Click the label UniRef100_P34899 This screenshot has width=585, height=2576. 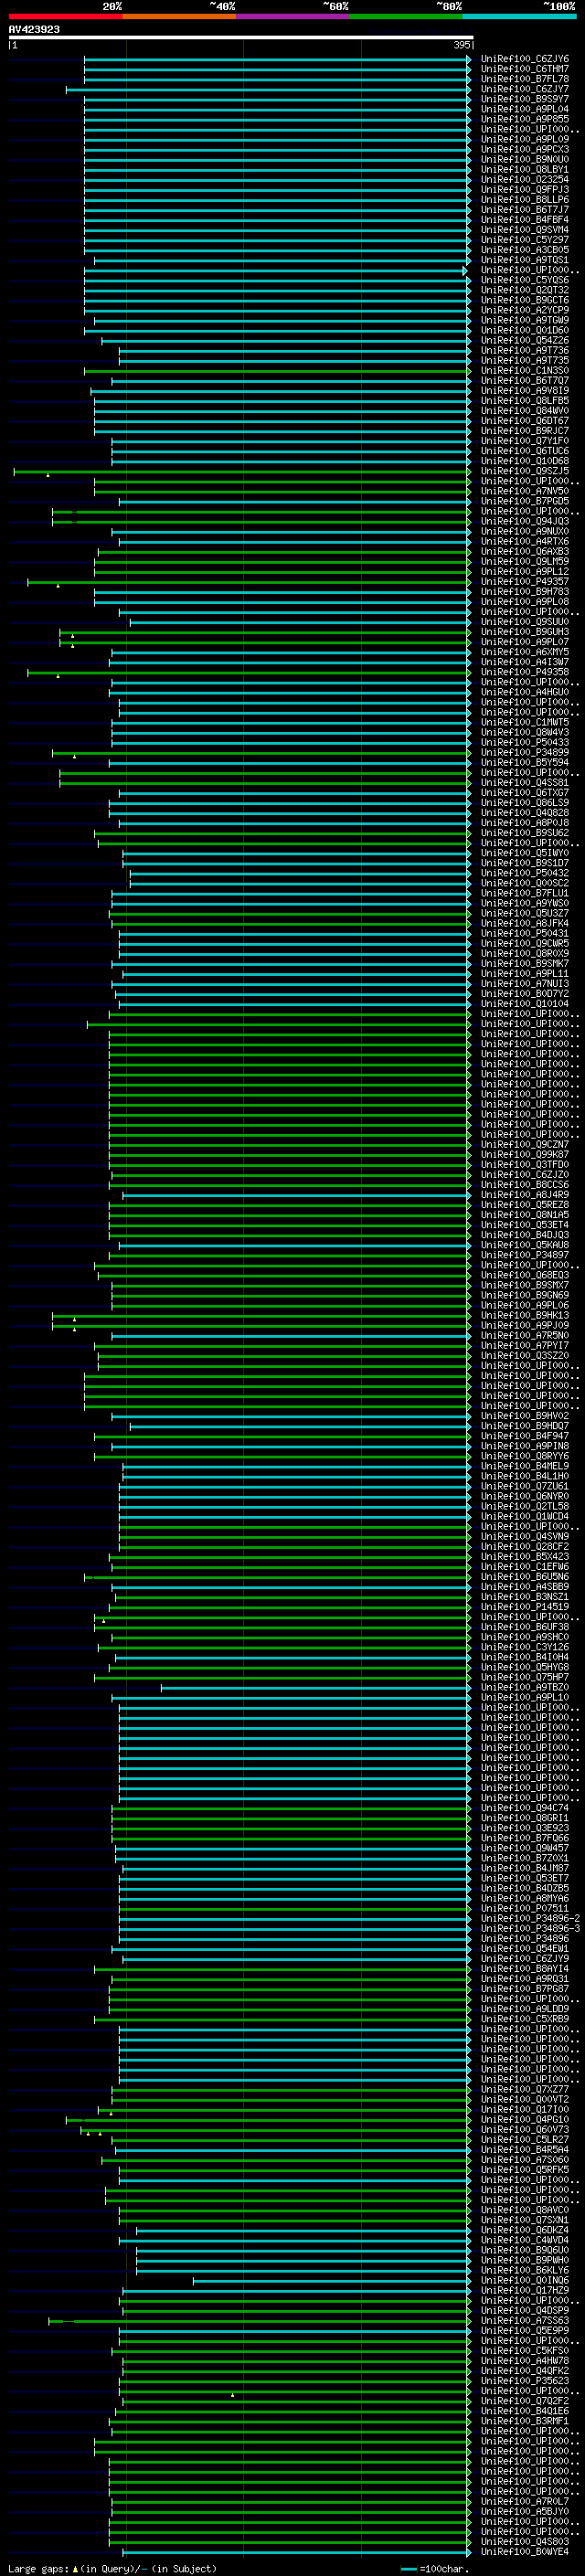pos(525,753)
